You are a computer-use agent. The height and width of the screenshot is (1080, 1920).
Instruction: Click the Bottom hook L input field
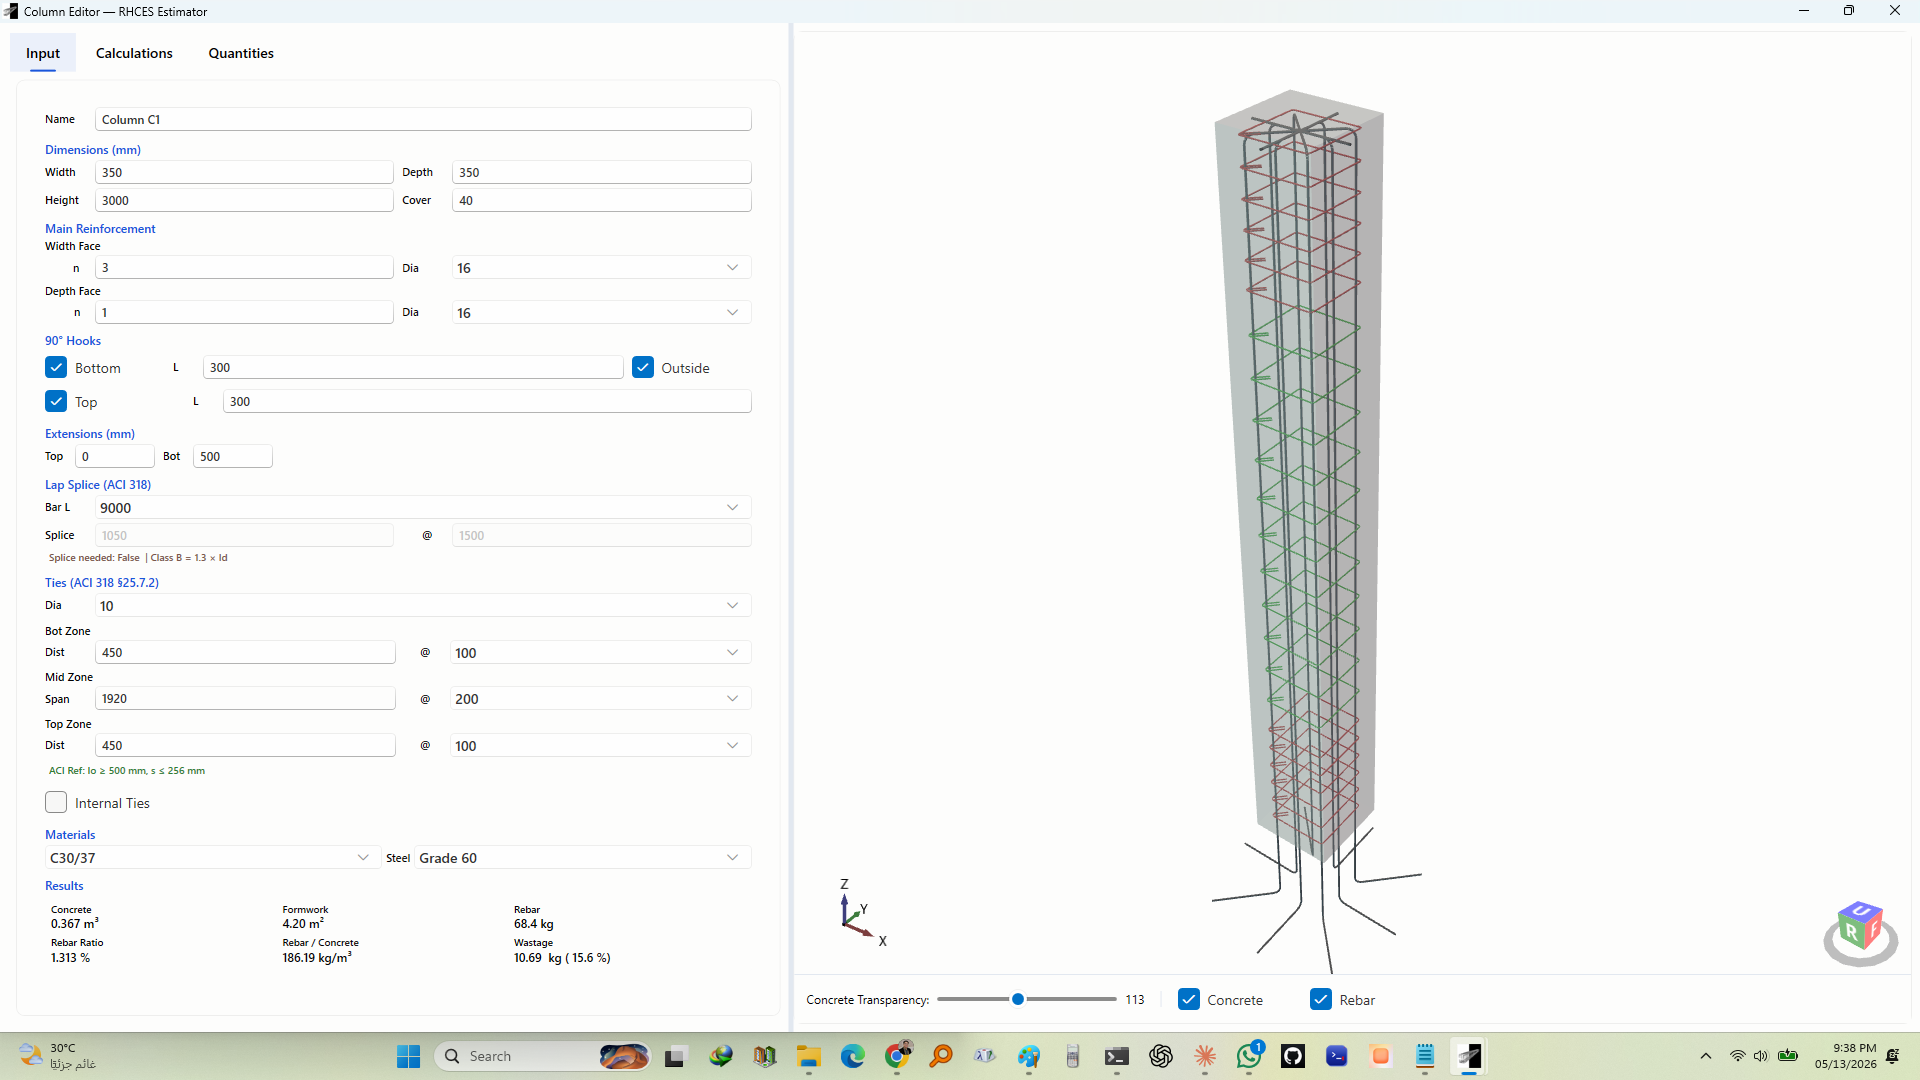click(413, 367)
